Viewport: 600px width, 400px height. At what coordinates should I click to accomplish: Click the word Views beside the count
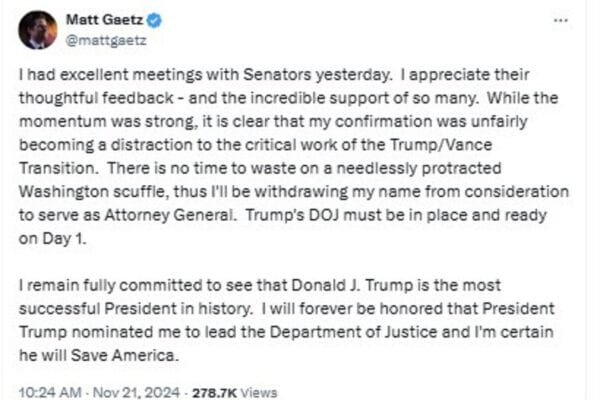(259, 393)
